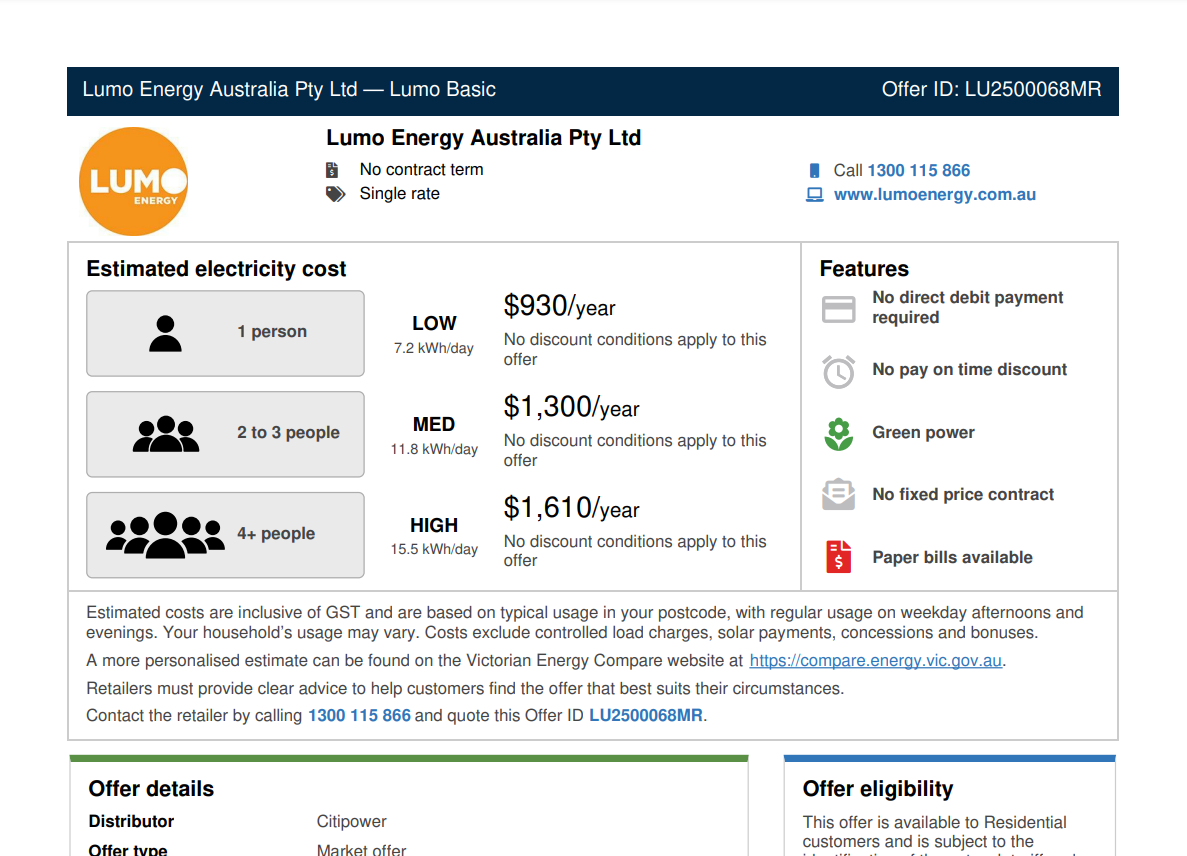Click the LOW usage label
This screenshot has height=856, width=1187.
pyautogui.click(x=435, y=323)
